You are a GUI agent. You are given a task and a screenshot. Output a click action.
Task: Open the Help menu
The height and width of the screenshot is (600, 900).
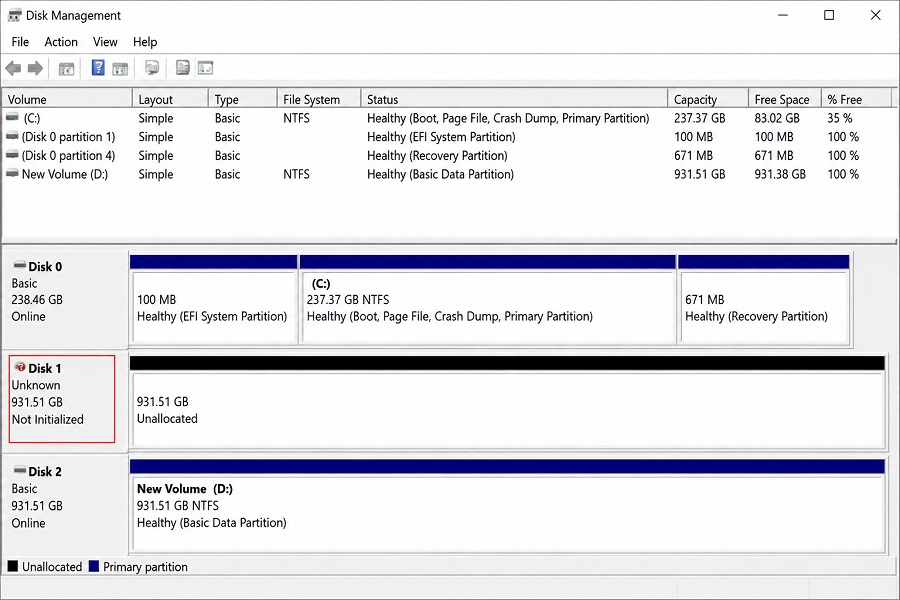(145, 42)
